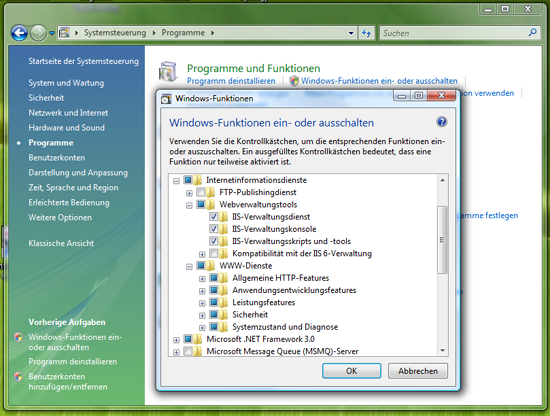Click the grayed forward navigation arrow

point(38,33)
